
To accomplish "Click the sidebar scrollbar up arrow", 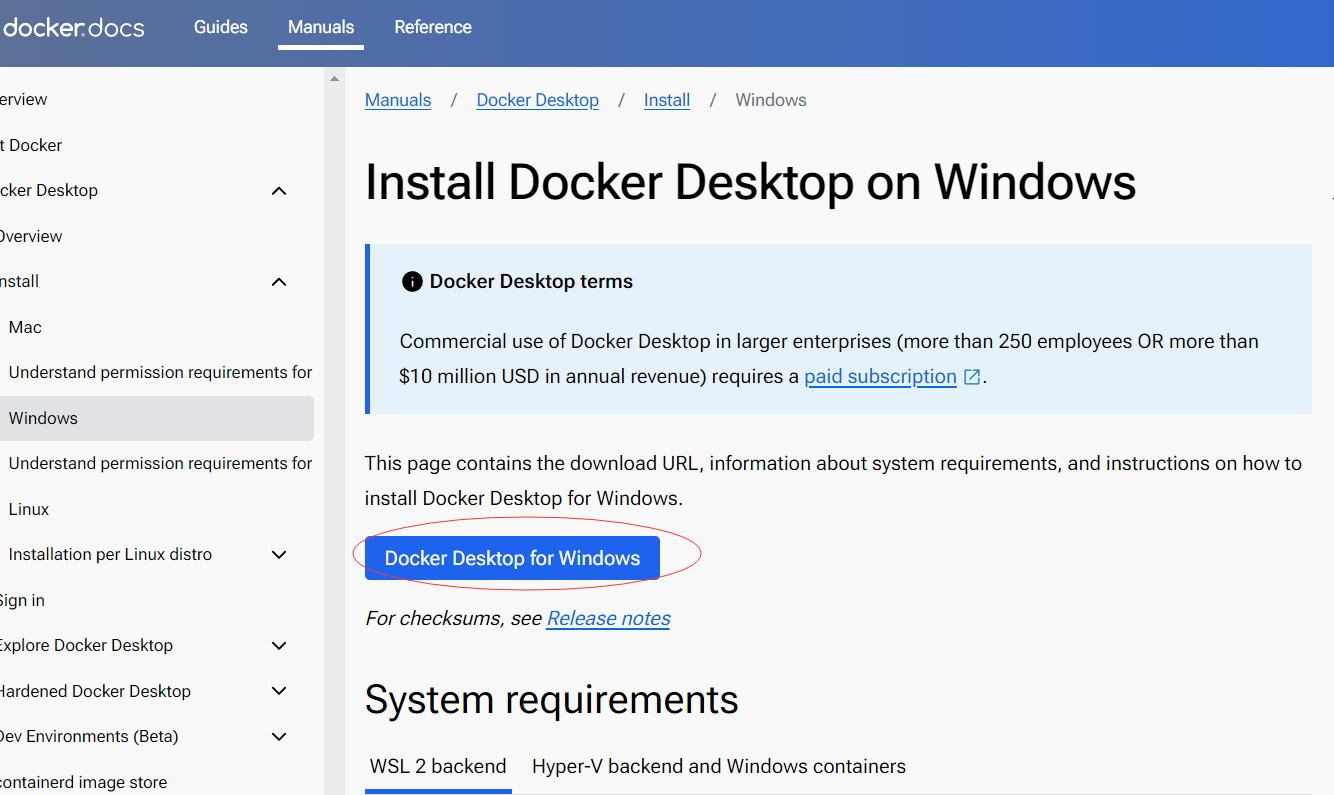I will coord(334,79).
